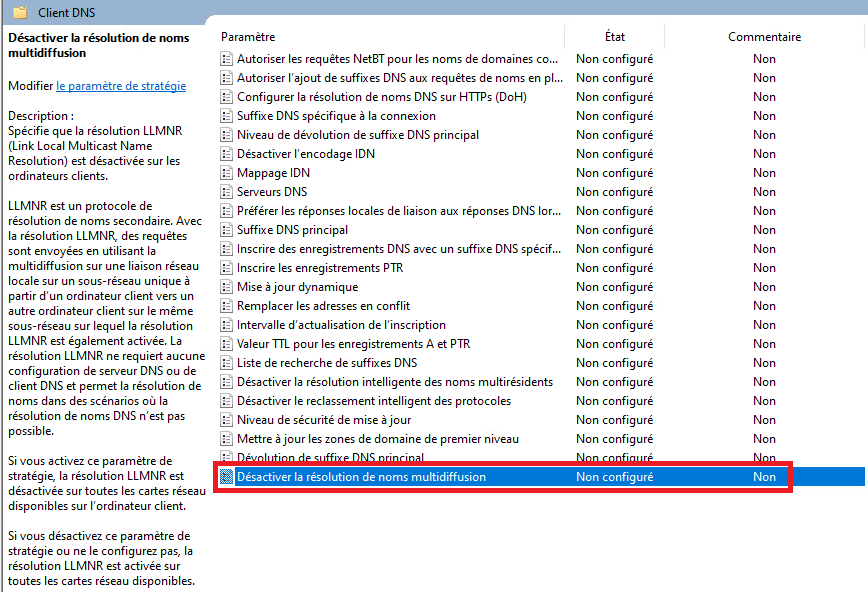868x592 pixels.
Task: Select Niveau de sécurité de mise à jour
Action: point(324,420)
